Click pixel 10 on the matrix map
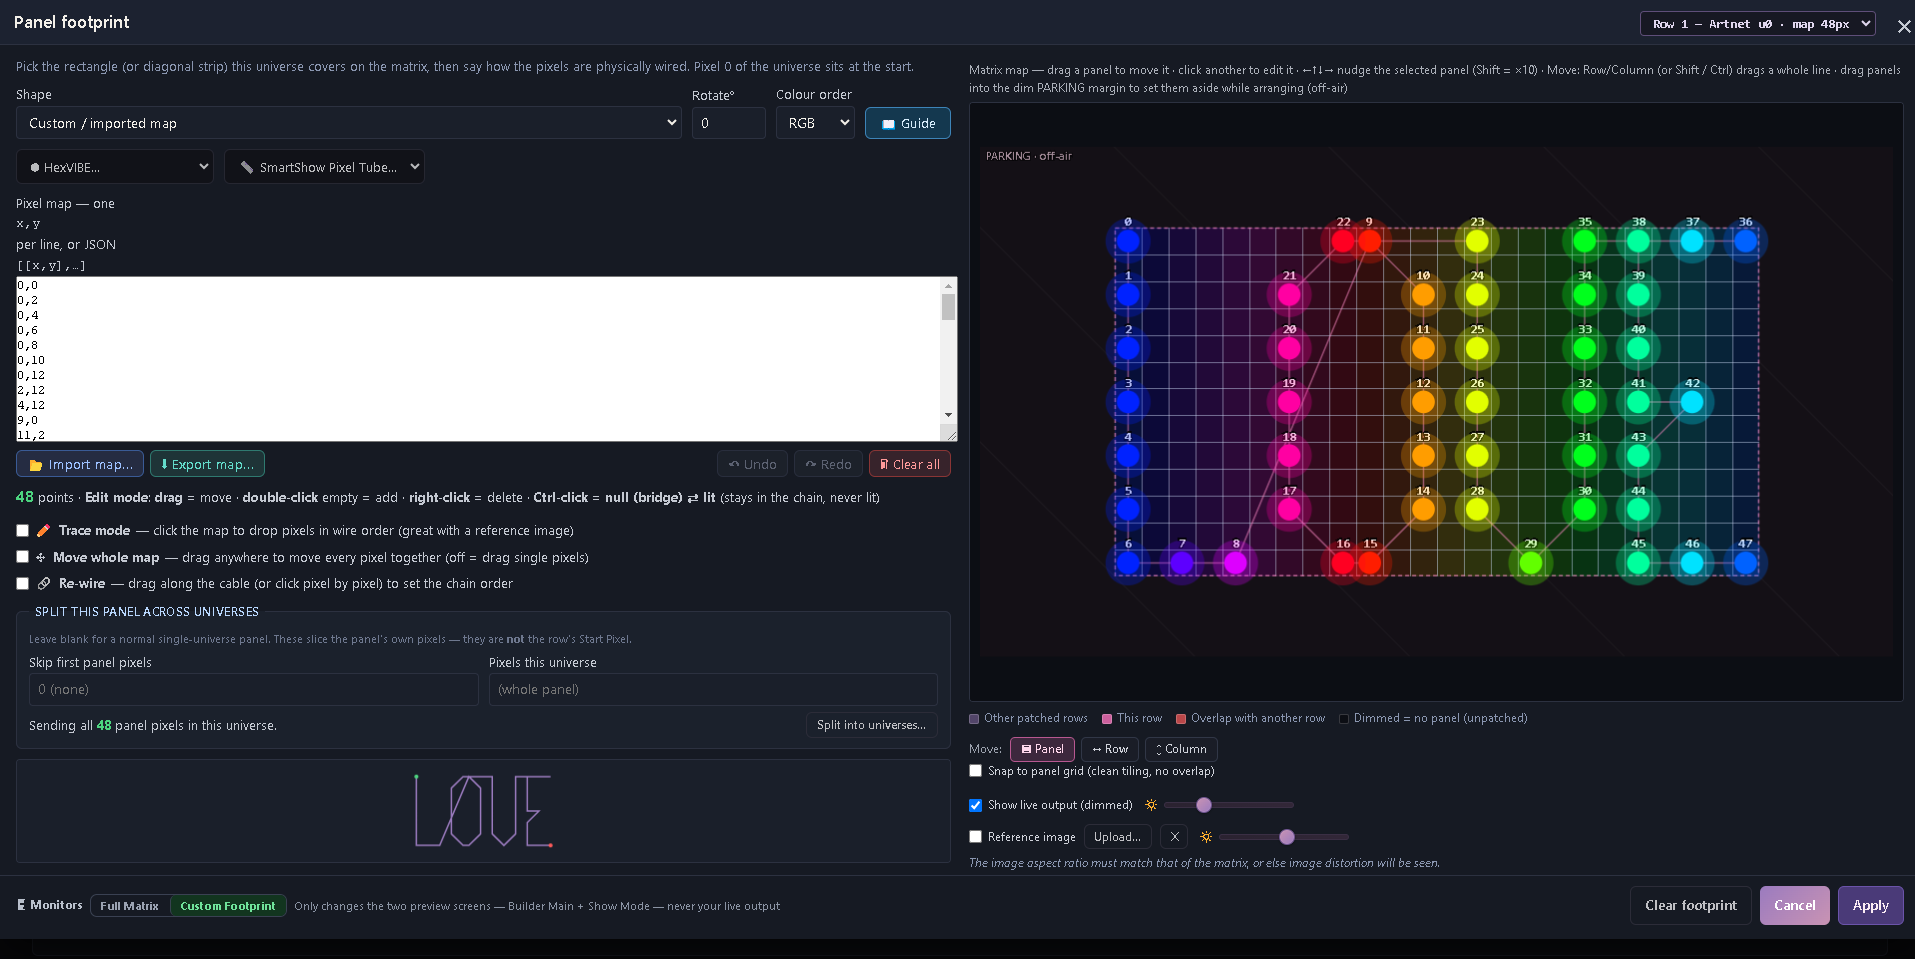This screenshot has width=1915, height=959. 1423,295
